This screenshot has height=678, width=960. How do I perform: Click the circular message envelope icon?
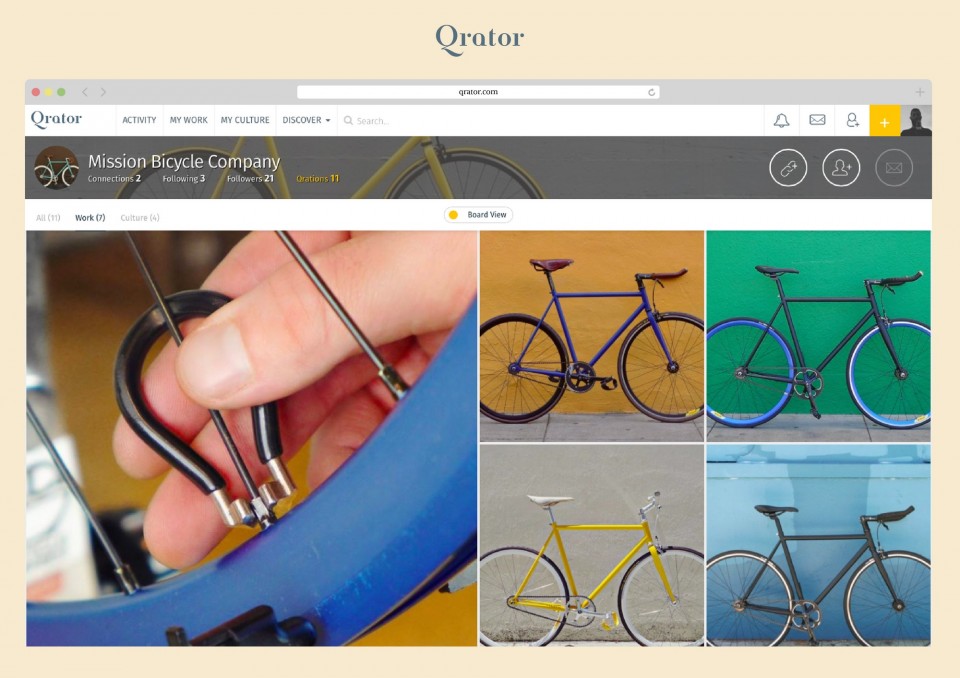pyautogui.click(x=894, y=167)
